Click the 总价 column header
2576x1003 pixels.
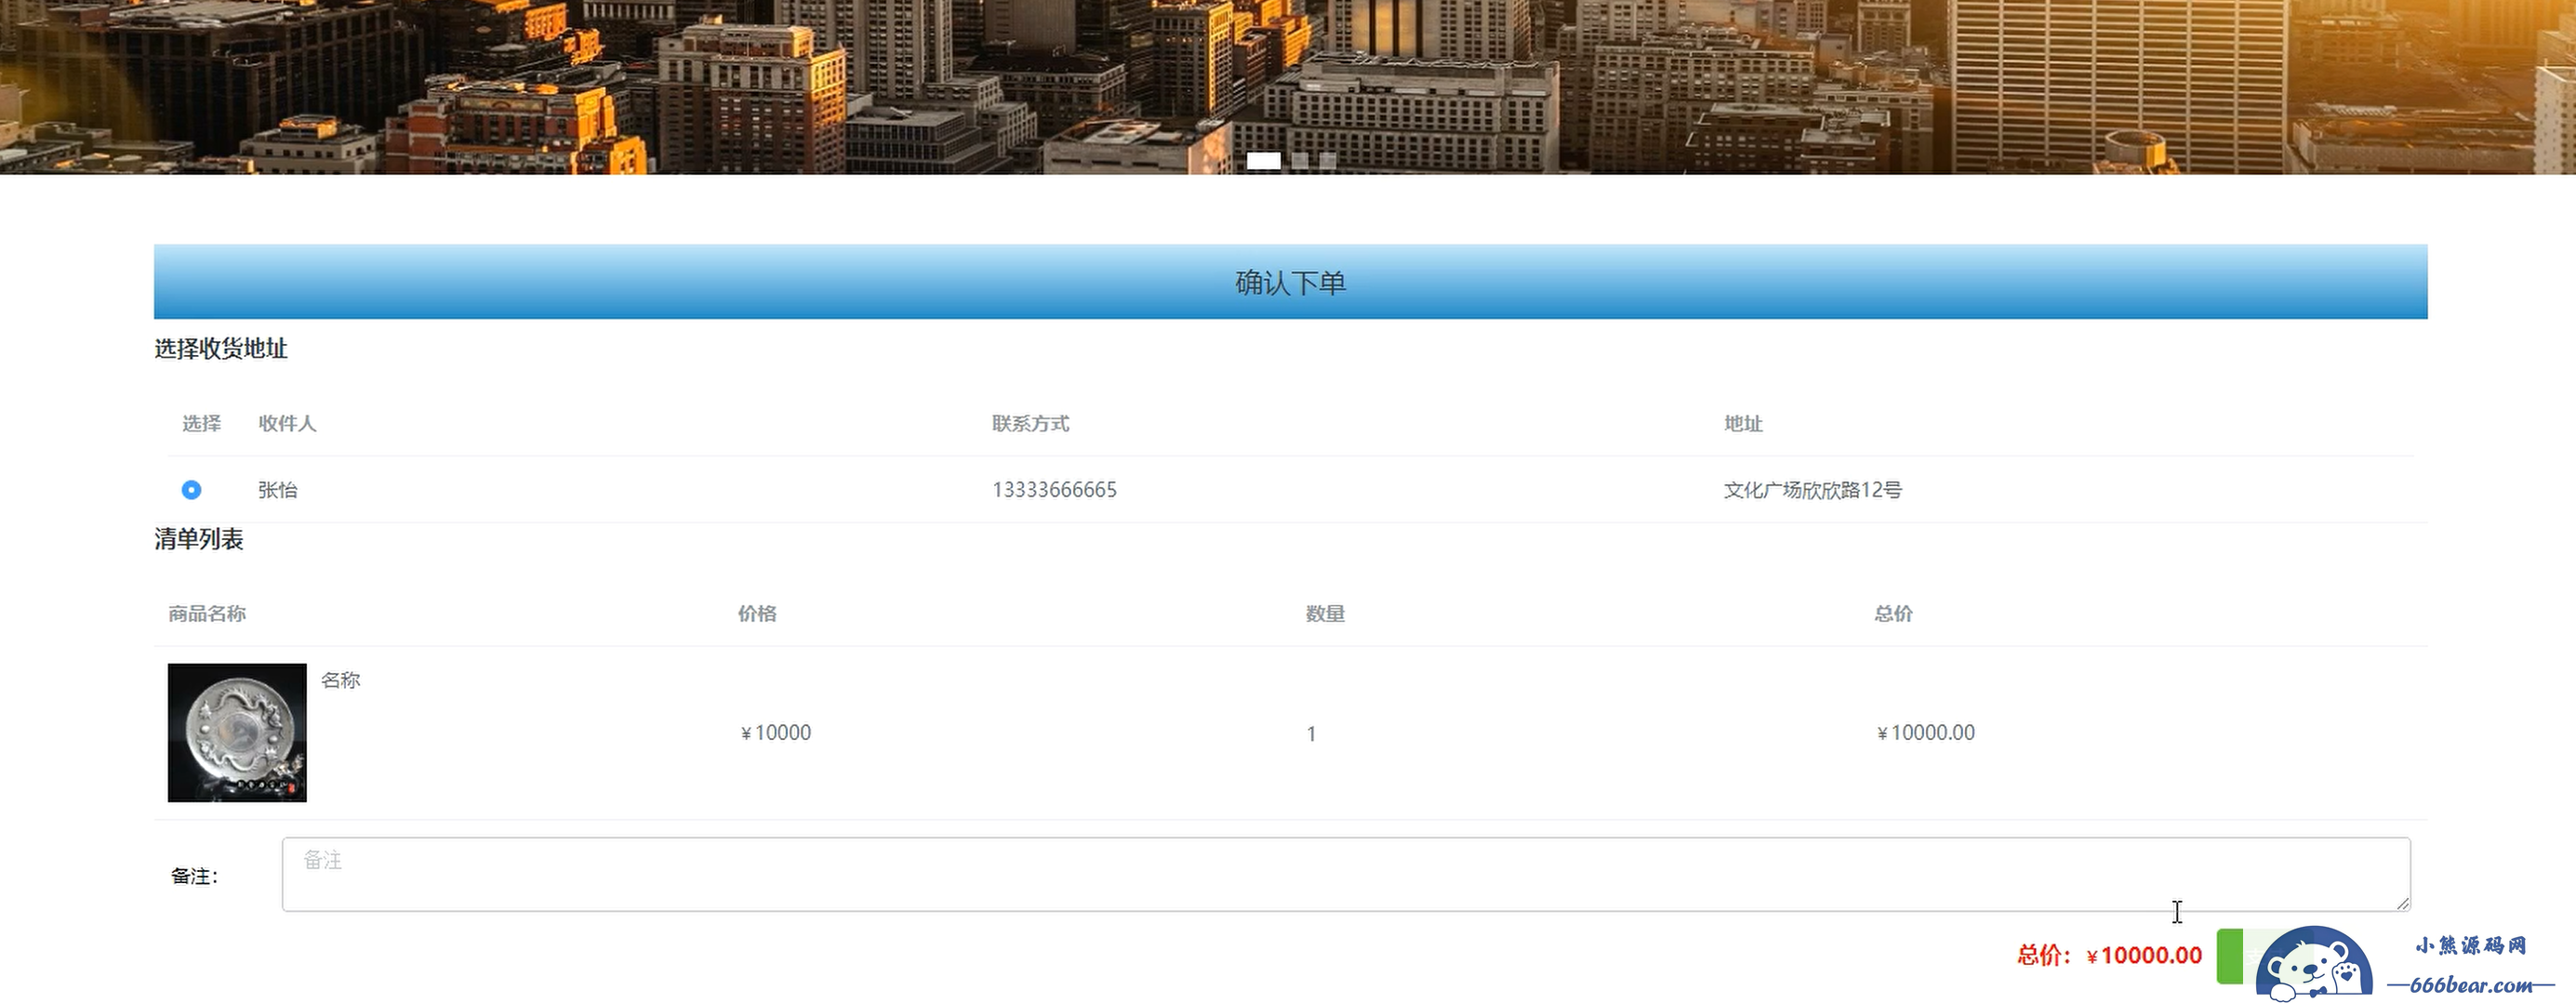(x=1893, y=613)
